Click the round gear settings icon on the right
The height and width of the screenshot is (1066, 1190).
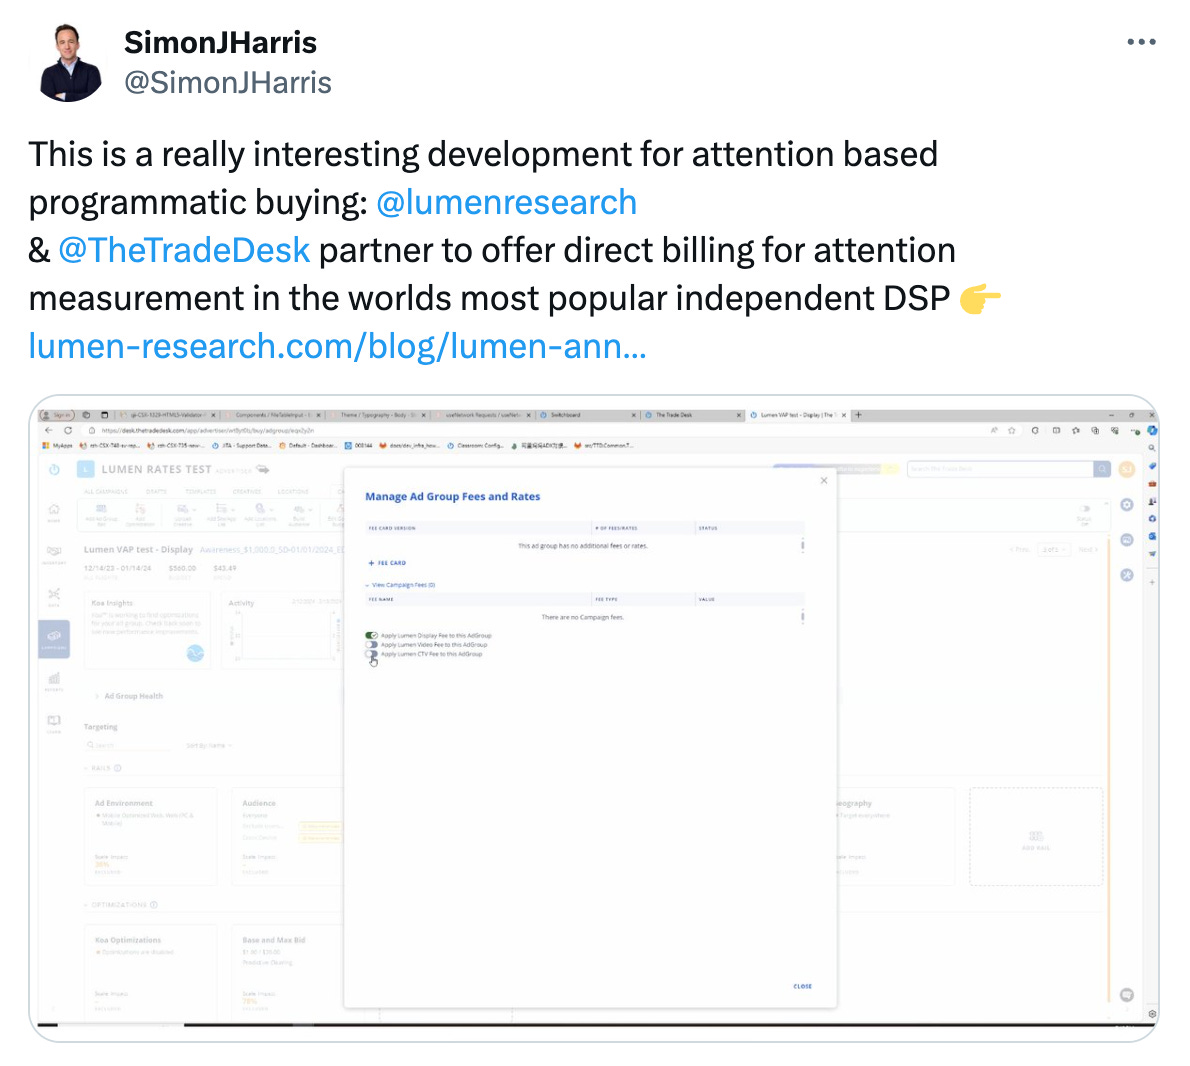point(1127,505)
